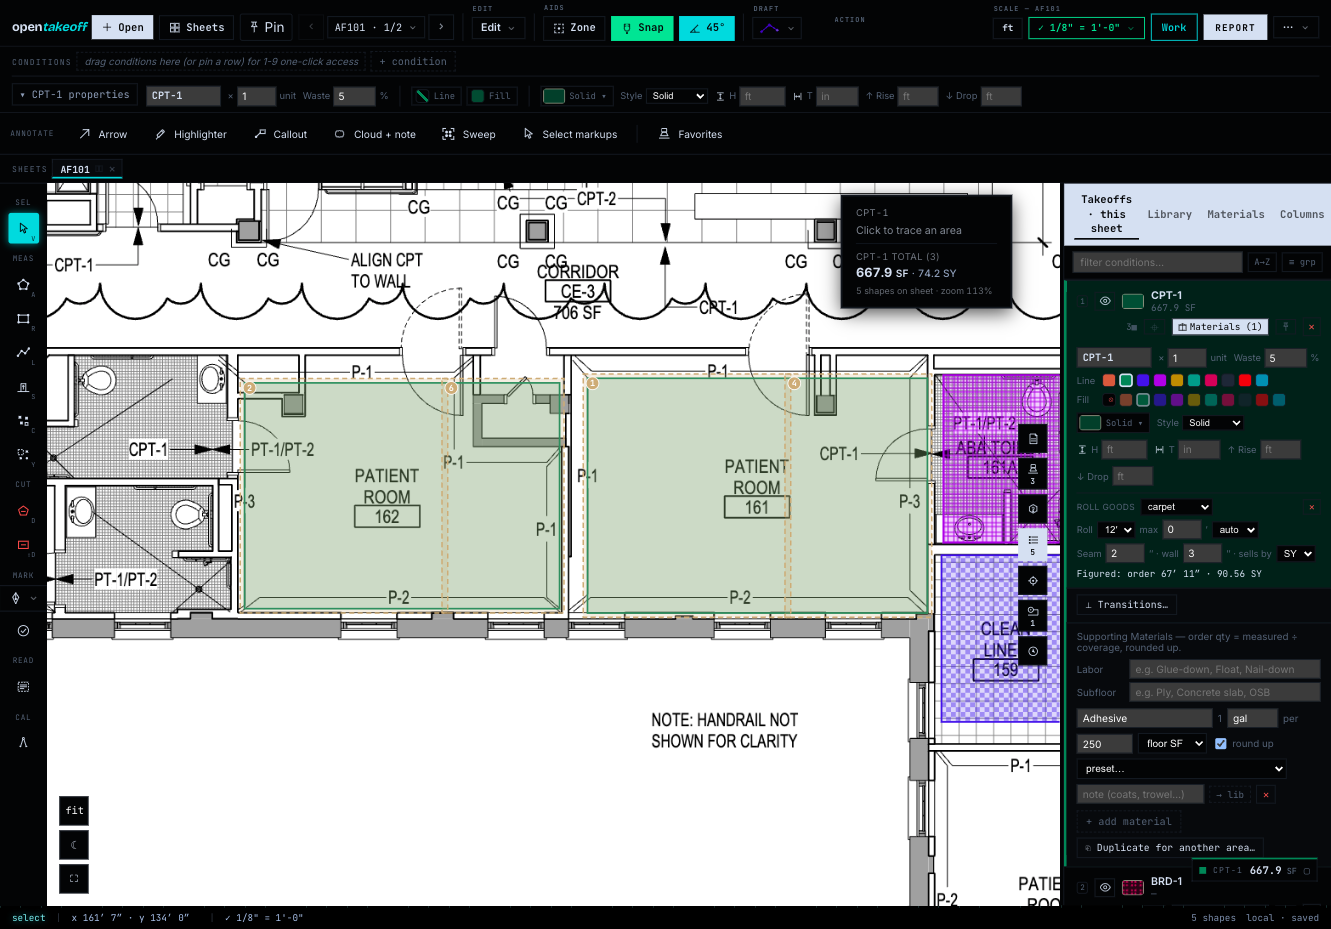The height and width of the screenshot is (929, 1331).
Task: Open the adhesive preset dropdown
Action: click(1181, 769)
